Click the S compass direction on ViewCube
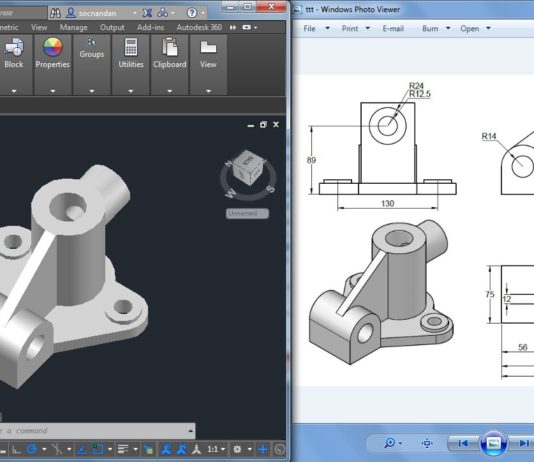 tap(270, 189)
